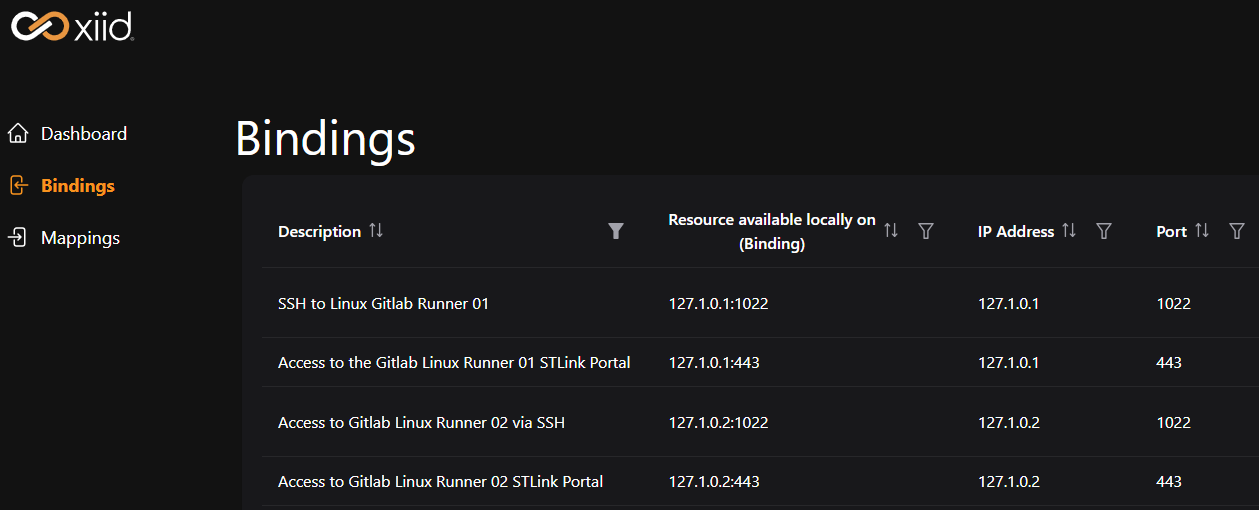
Task: Open filter for Resource available locally column
Action: 926,231
